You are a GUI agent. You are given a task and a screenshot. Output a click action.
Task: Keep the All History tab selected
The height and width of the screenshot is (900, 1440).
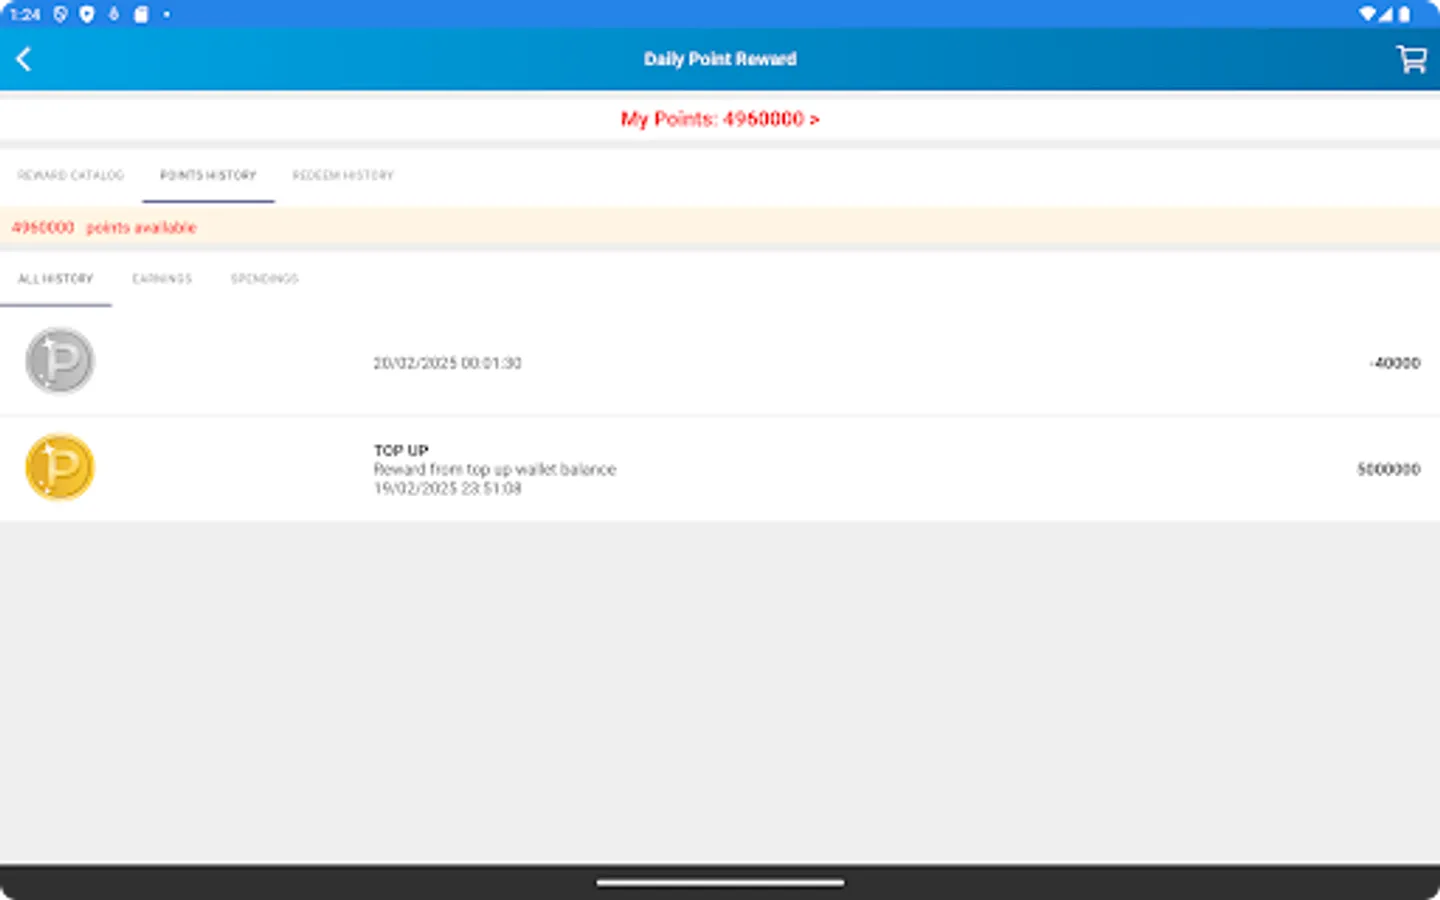tap(56, 279)
